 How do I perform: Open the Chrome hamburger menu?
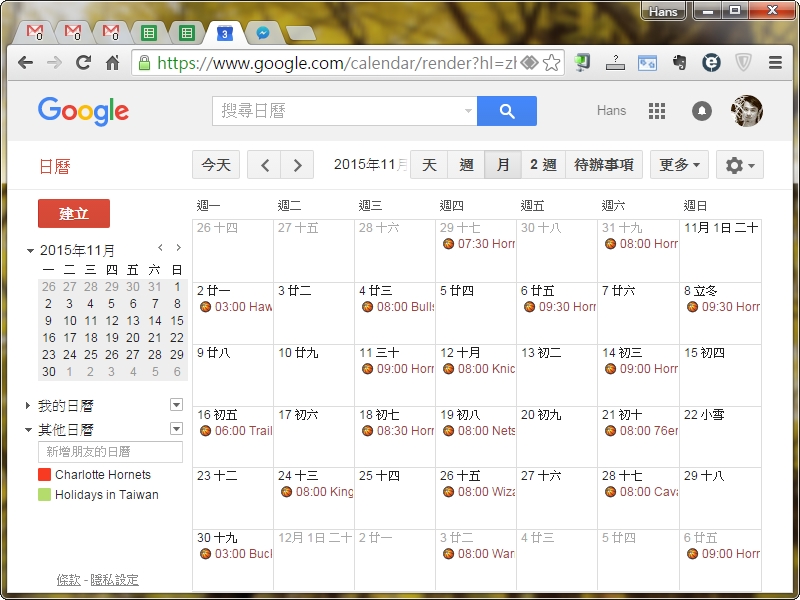(x=775, y=62)
